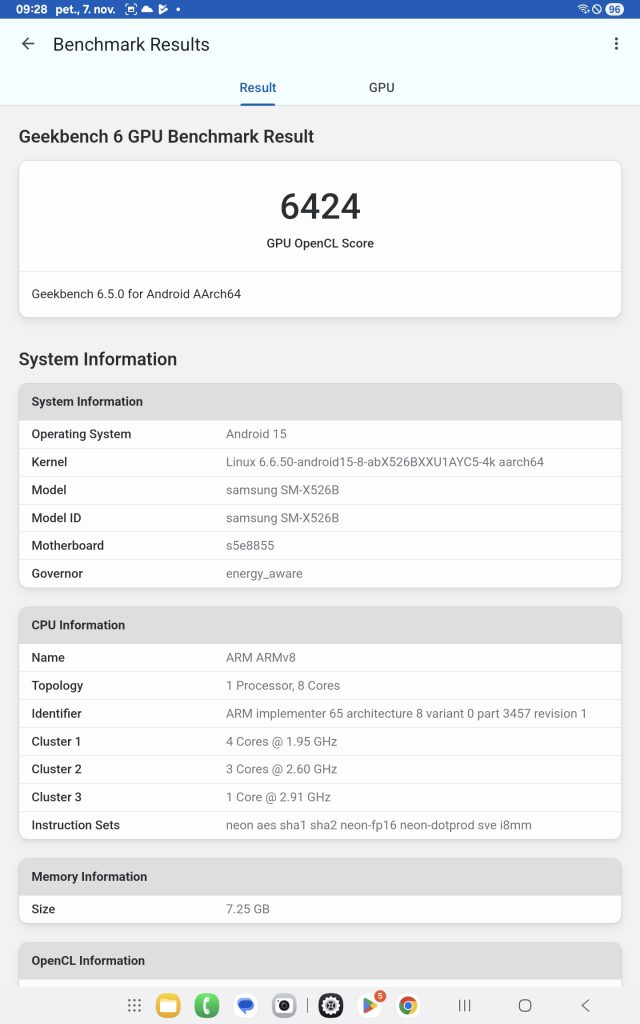Open the blue Messages app
This screenshot has height=1024, width=640.
point(246,1006)
